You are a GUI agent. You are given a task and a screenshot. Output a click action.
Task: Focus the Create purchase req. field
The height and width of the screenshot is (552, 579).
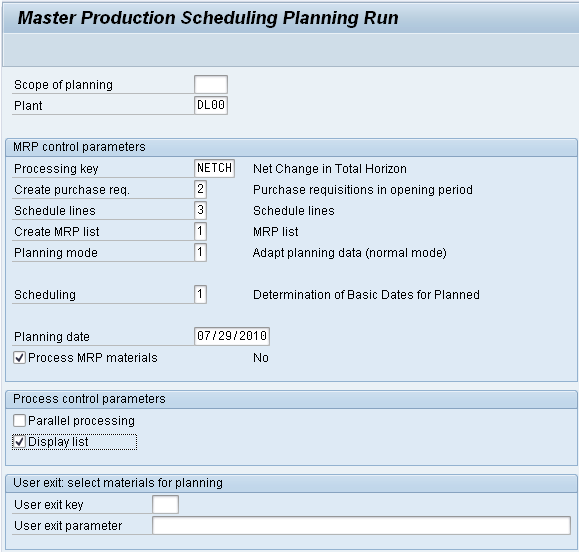(200, 189)
